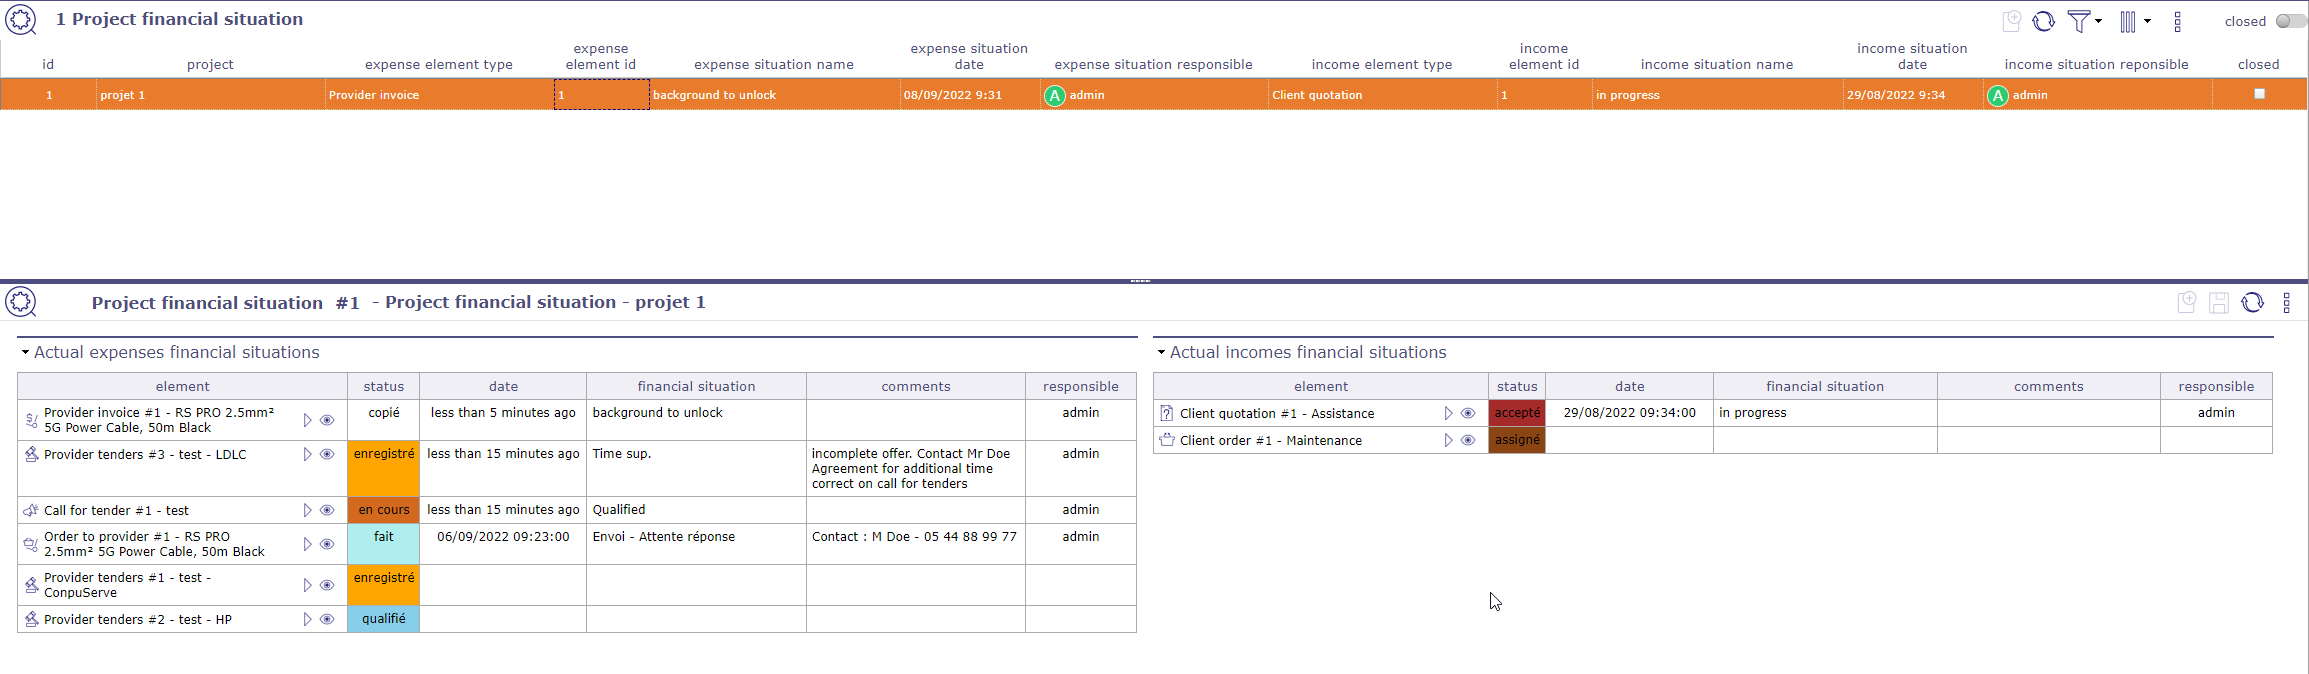Viewport: 2309px width, 674px height.
Task: View Call for tender #1 with eye icon
Action: (327, 510)
